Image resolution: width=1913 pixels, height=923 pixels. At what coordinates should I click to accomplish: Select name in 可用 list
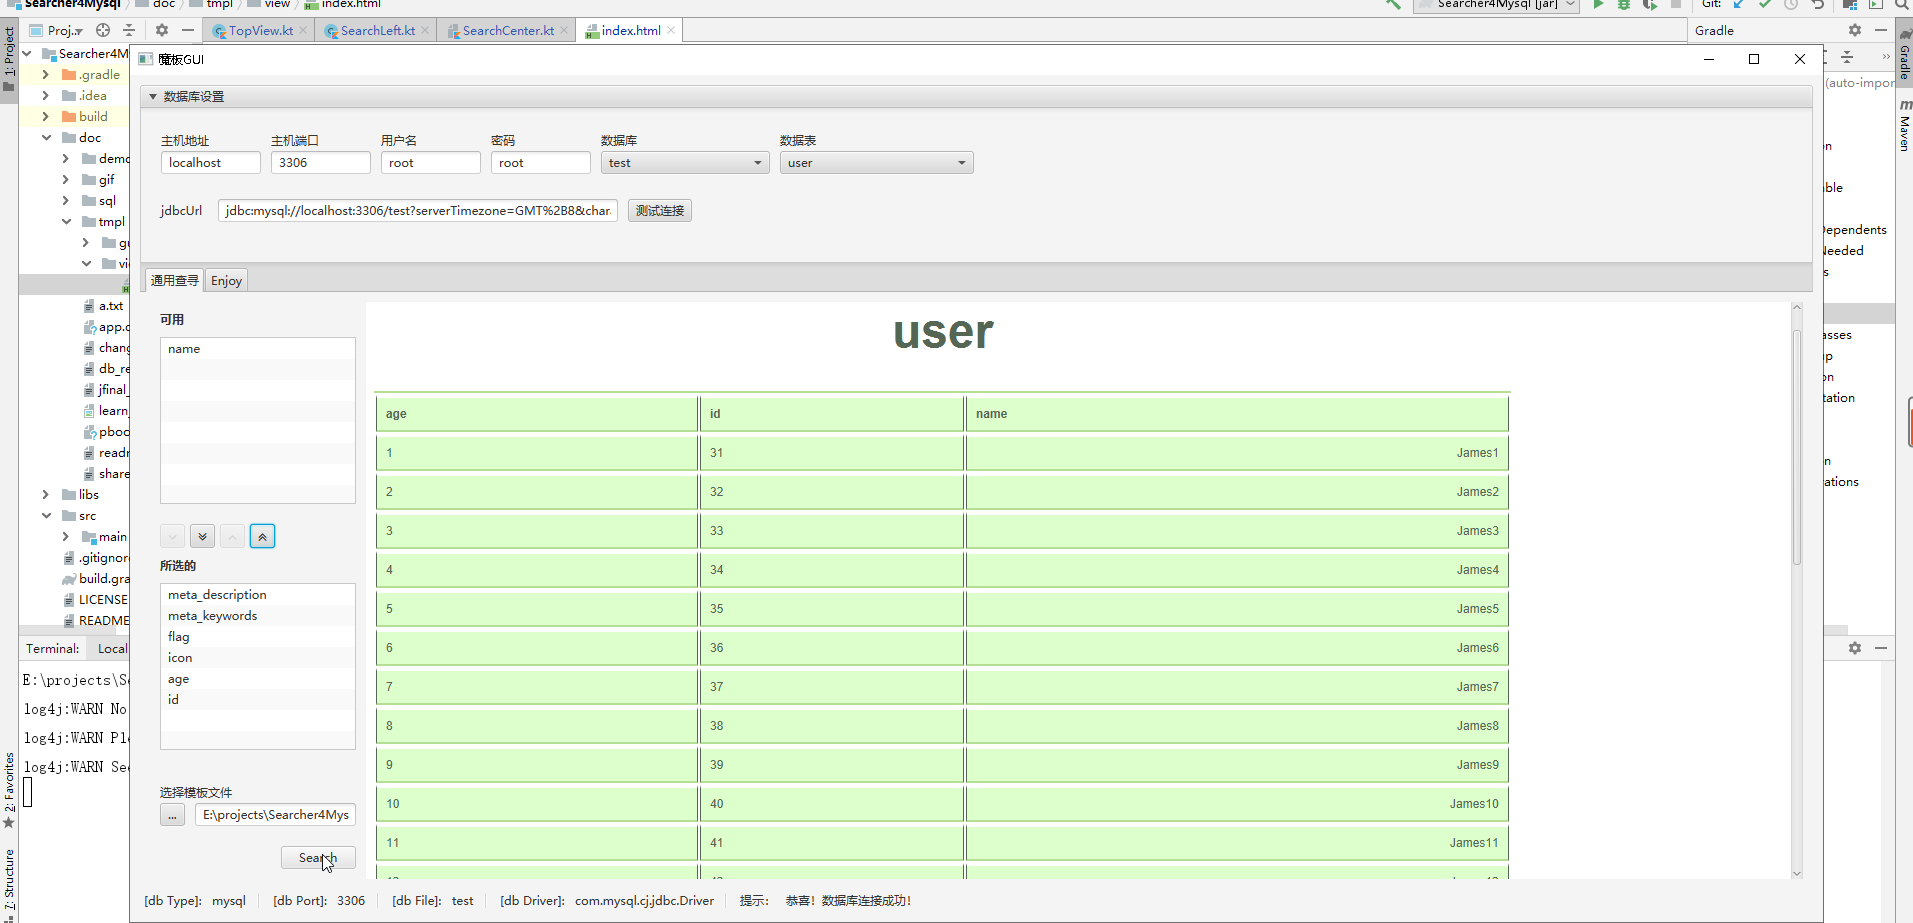[258, 349]
